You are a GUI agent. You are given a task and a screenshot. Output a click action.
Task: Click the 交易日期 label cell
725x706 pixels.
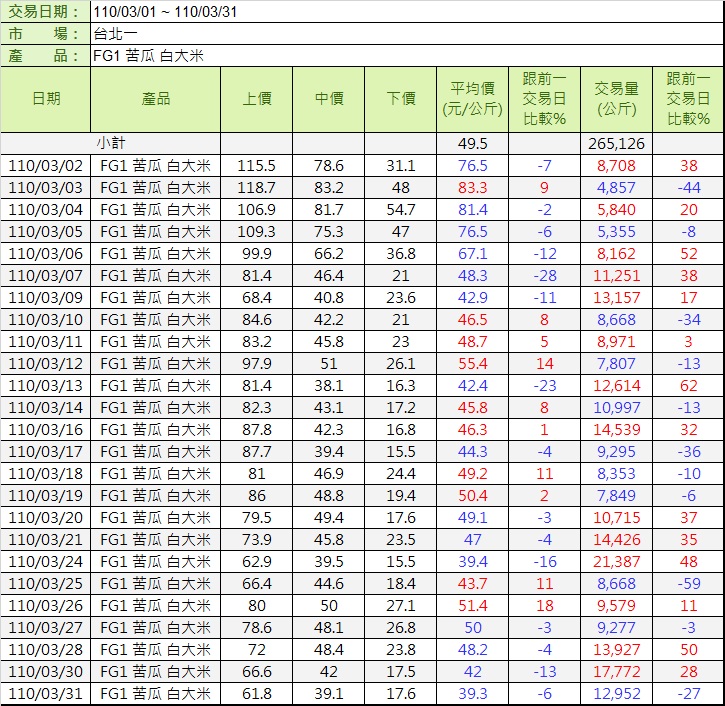tap(46, 11)
